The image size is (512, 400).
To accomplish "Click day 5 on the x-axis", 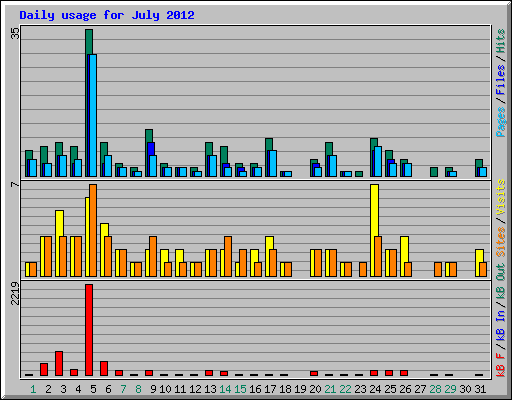I will pyautogui.click(x=93, y=389).
